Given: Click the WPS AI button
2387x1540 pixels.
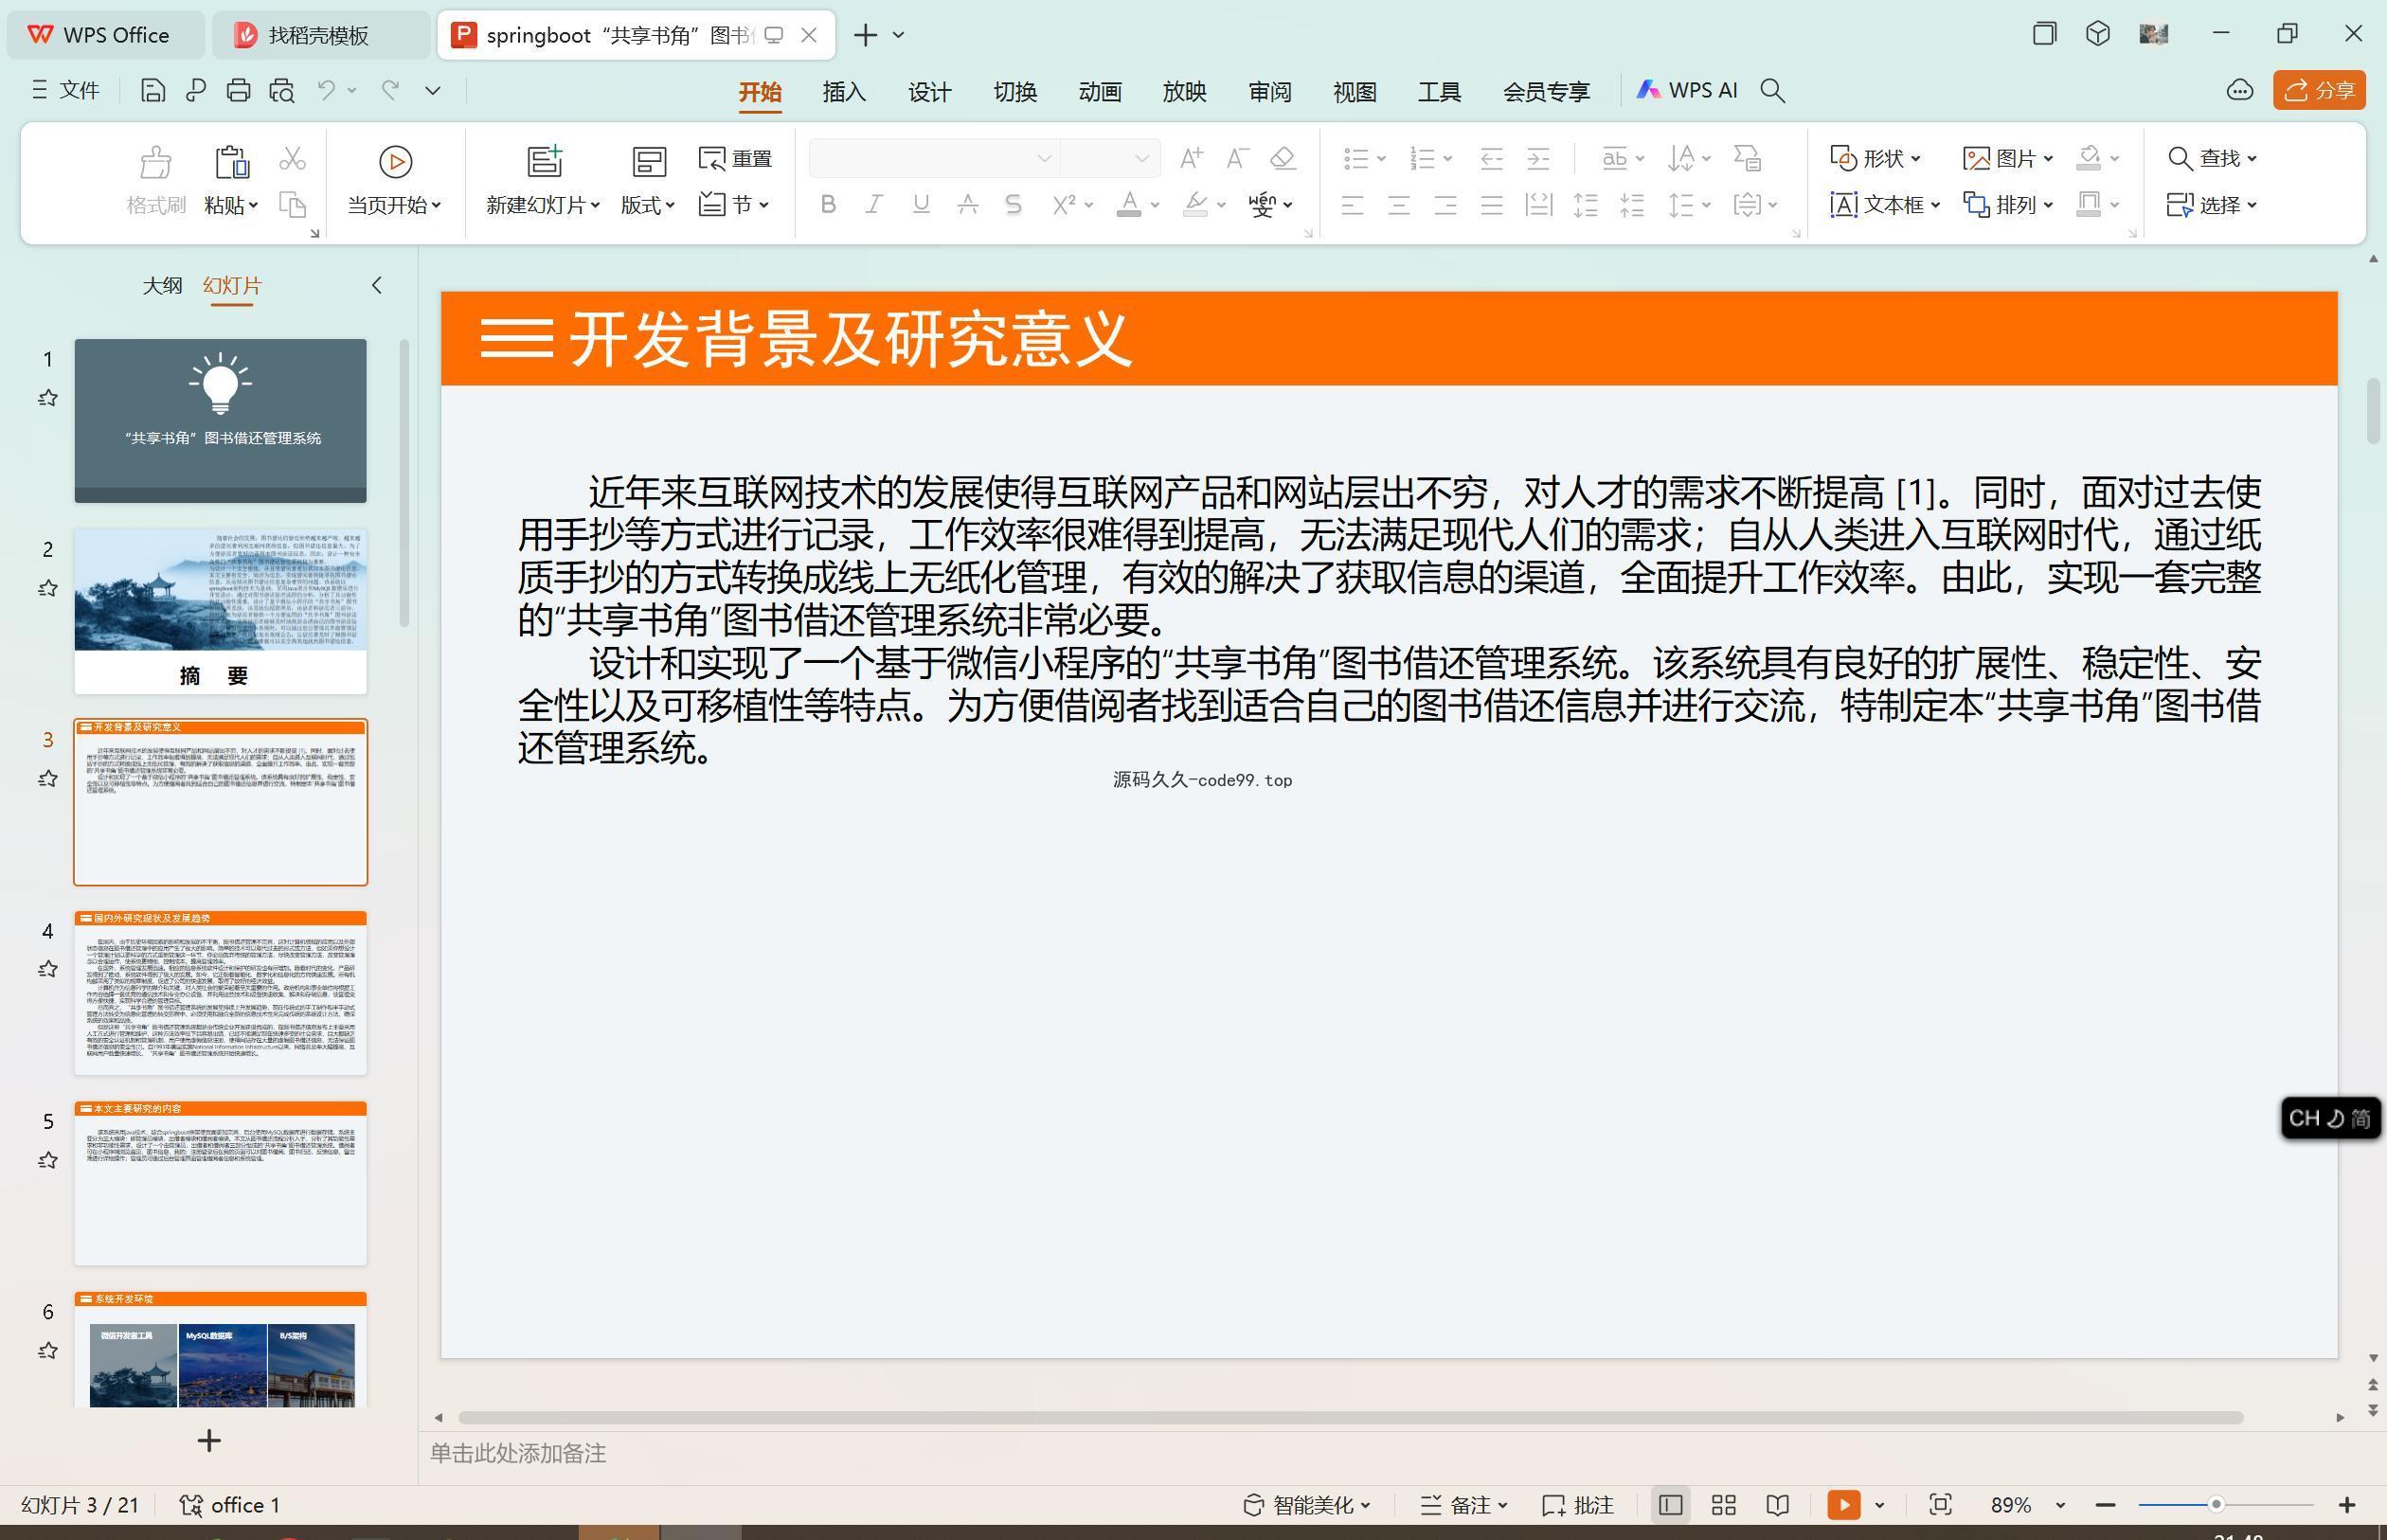Looking at the screenshot, I should point(1687,91).
